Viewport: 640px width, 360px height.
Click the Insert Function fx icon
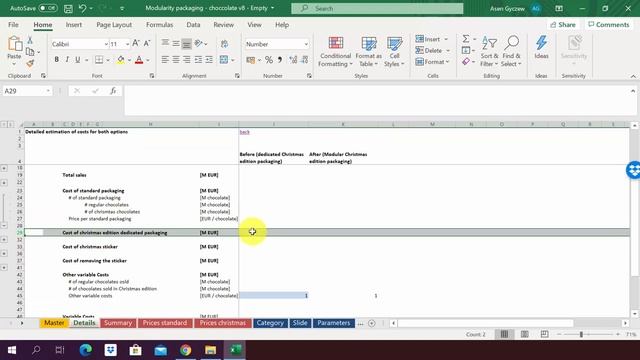113,91
